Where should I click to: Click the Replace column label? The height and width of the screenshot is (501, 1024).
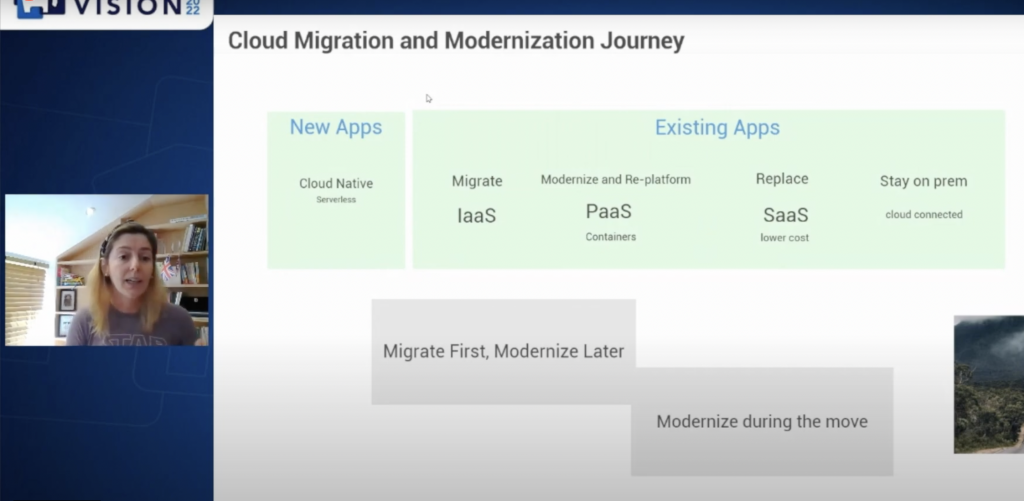782,179
